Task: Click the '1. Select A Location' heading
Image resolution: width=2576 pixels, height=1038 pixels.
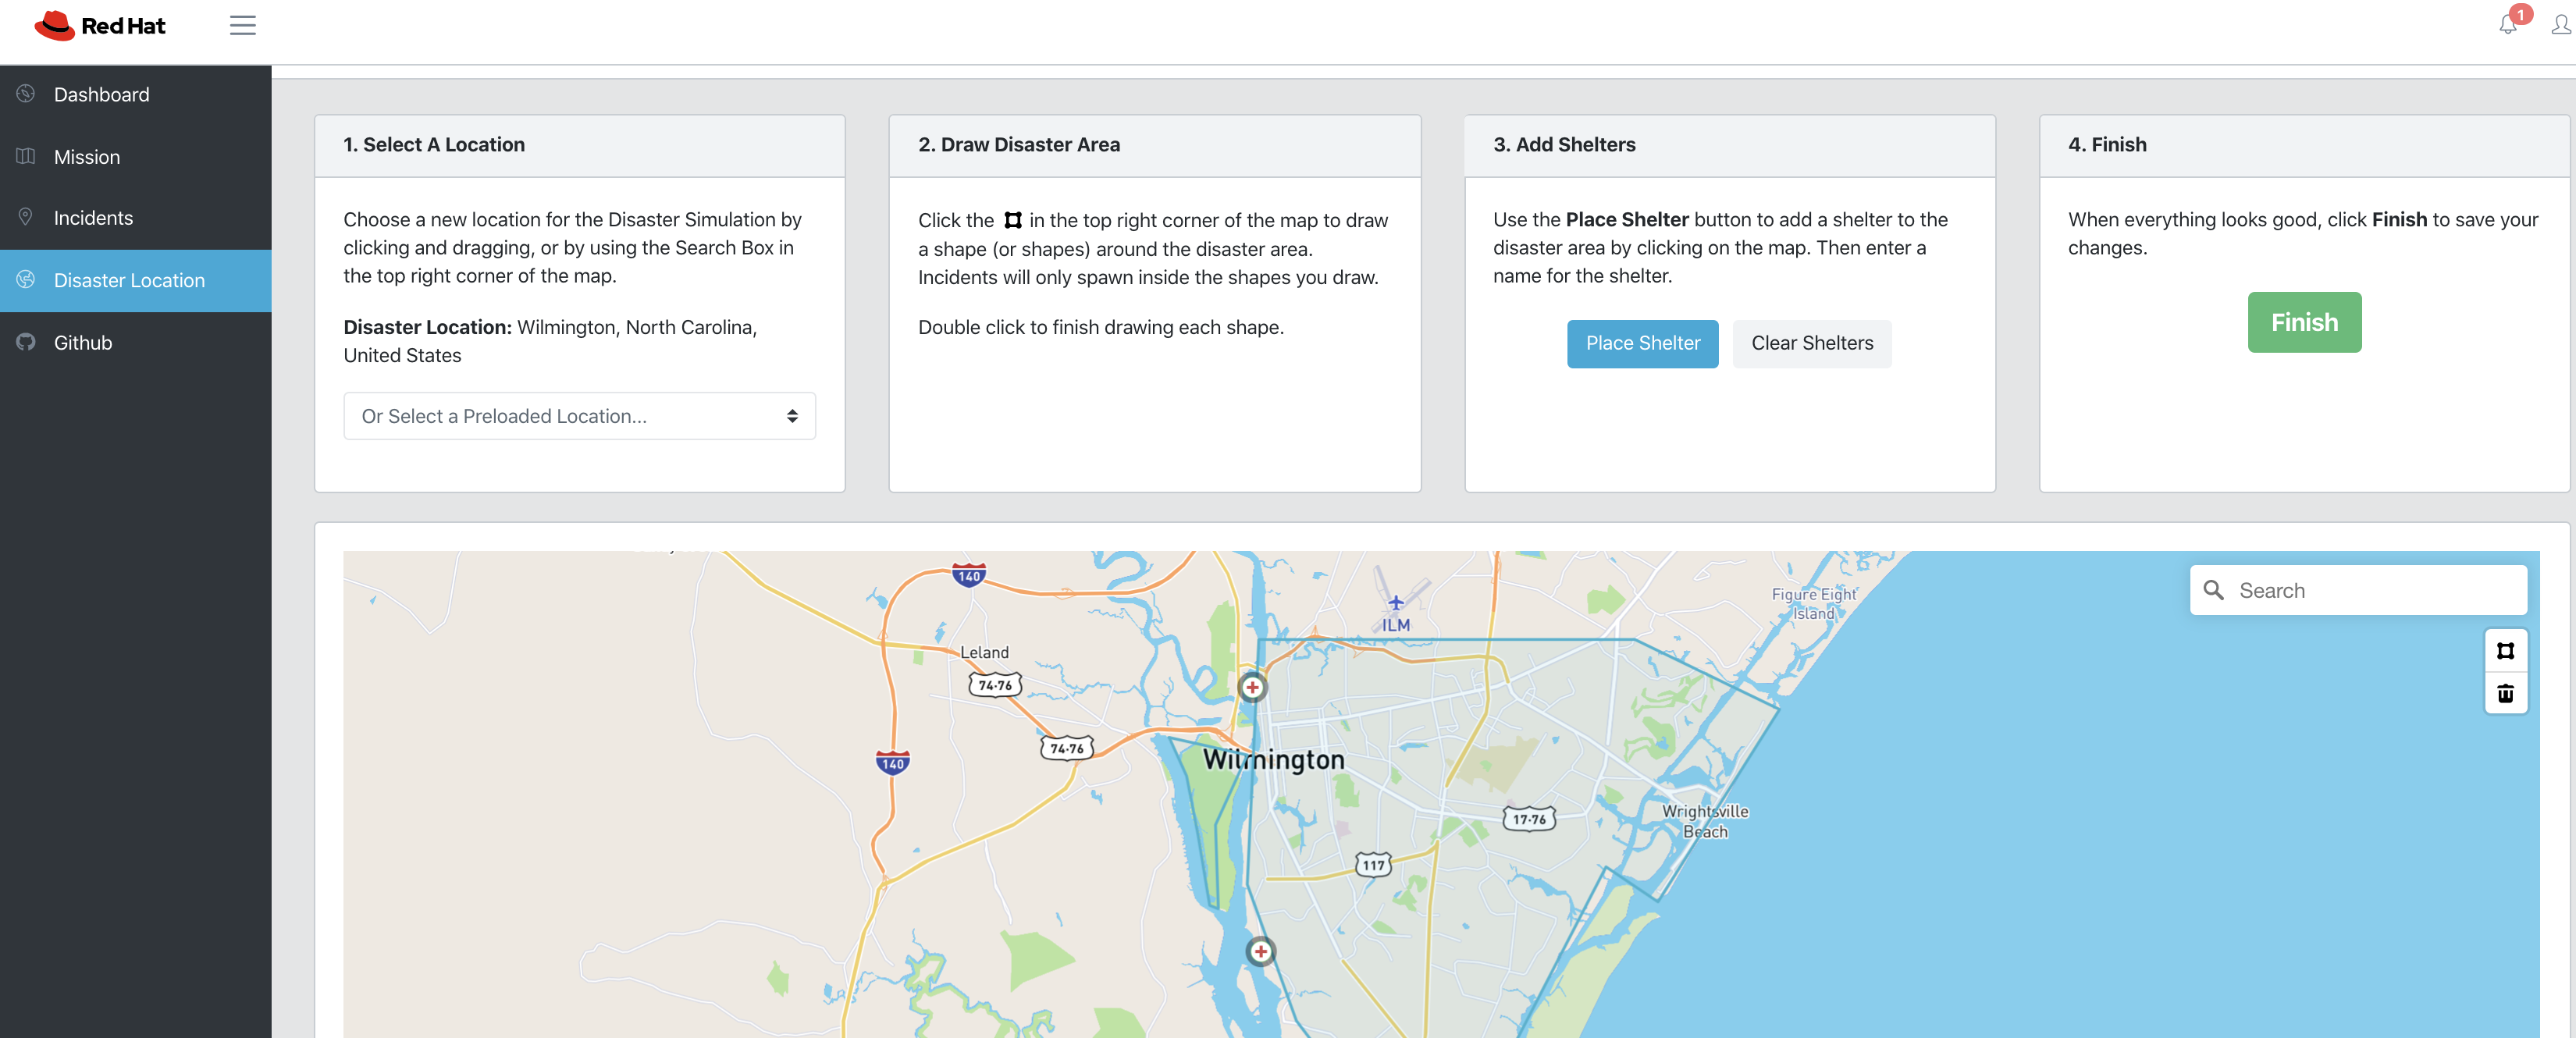Action: (434, 145)
